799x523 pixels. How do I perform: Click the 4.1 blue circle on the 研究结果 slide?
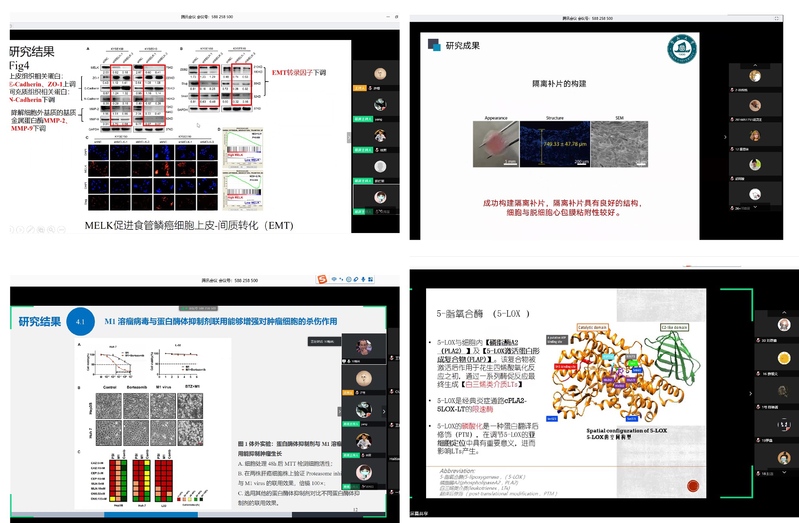(81, 322)
